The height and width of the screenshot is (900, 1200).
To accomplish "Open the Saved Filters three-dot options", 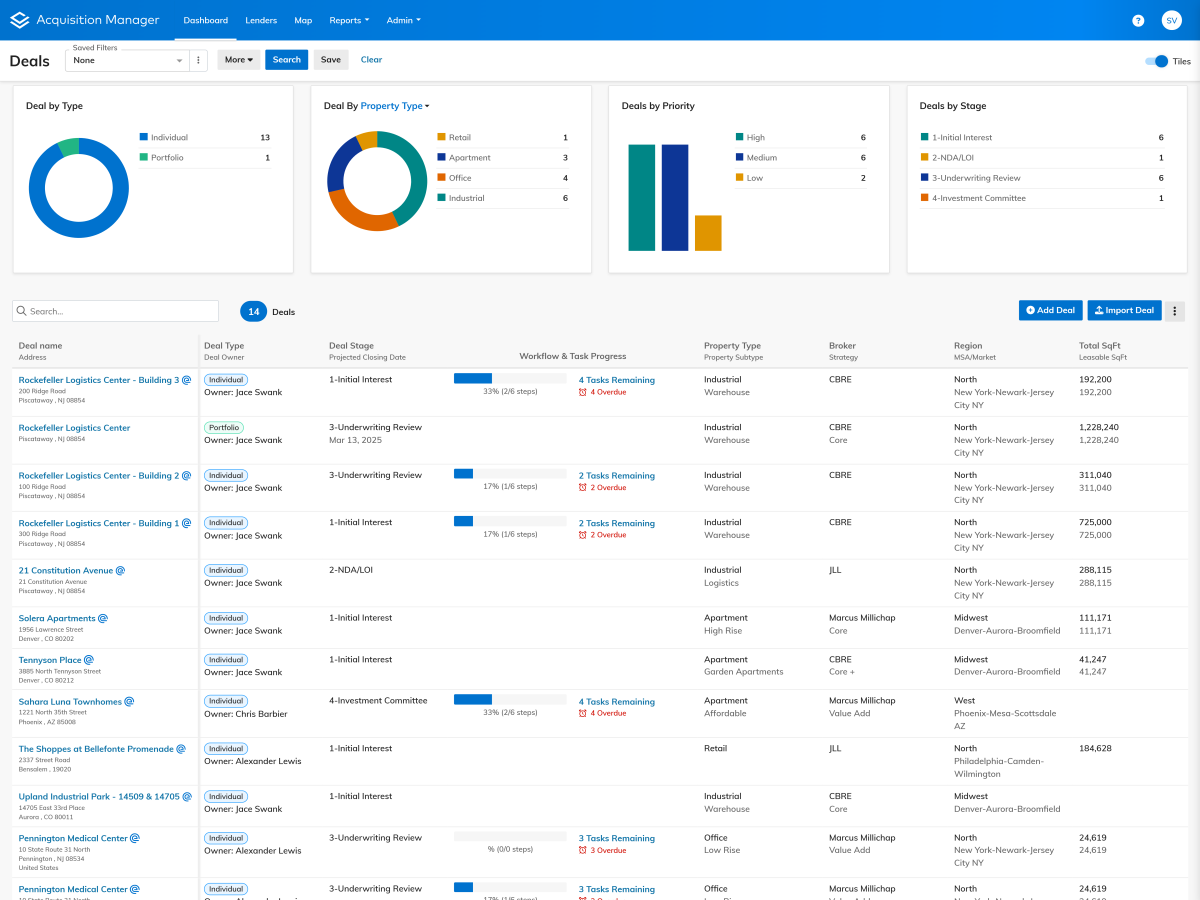I will click(198, 60).
